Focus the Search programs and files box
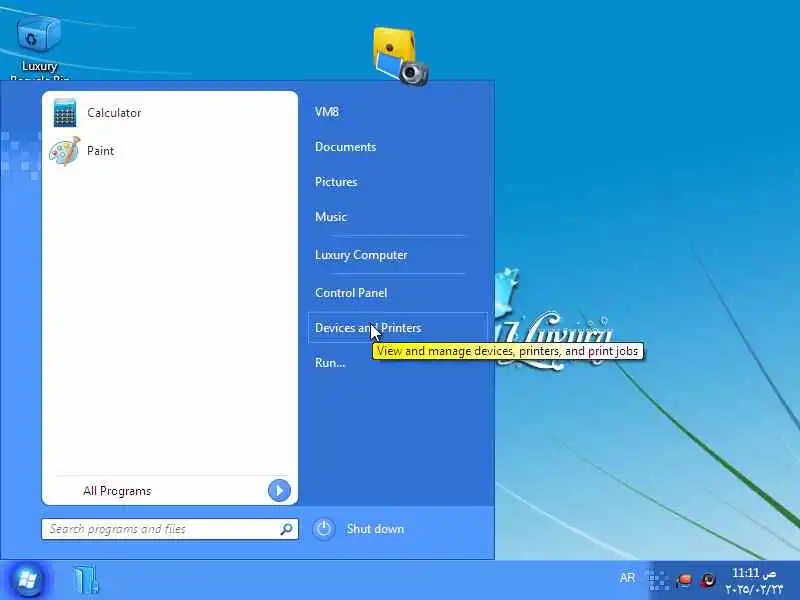This screenshot has height=600, width=800. [170, 529]
